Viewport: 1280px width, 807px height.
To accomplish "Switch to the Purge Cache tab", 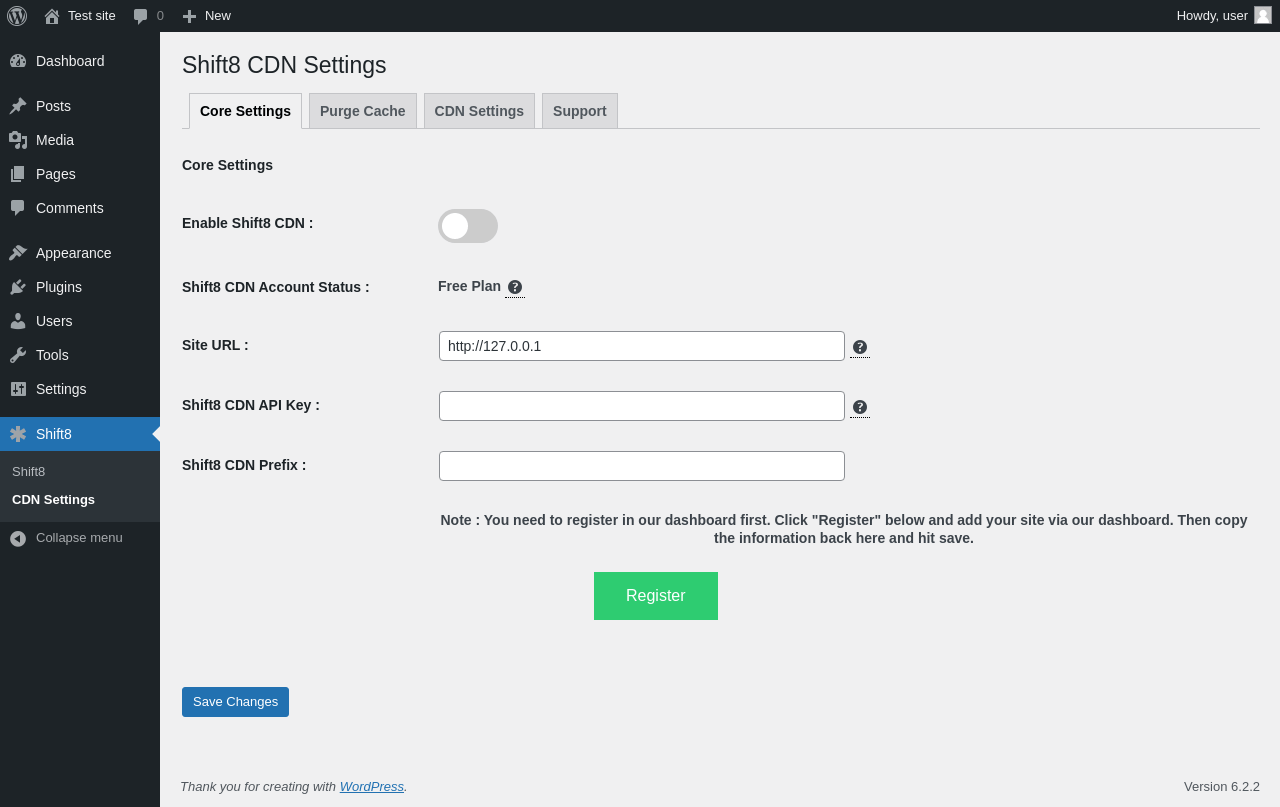I will click(362, 111).
